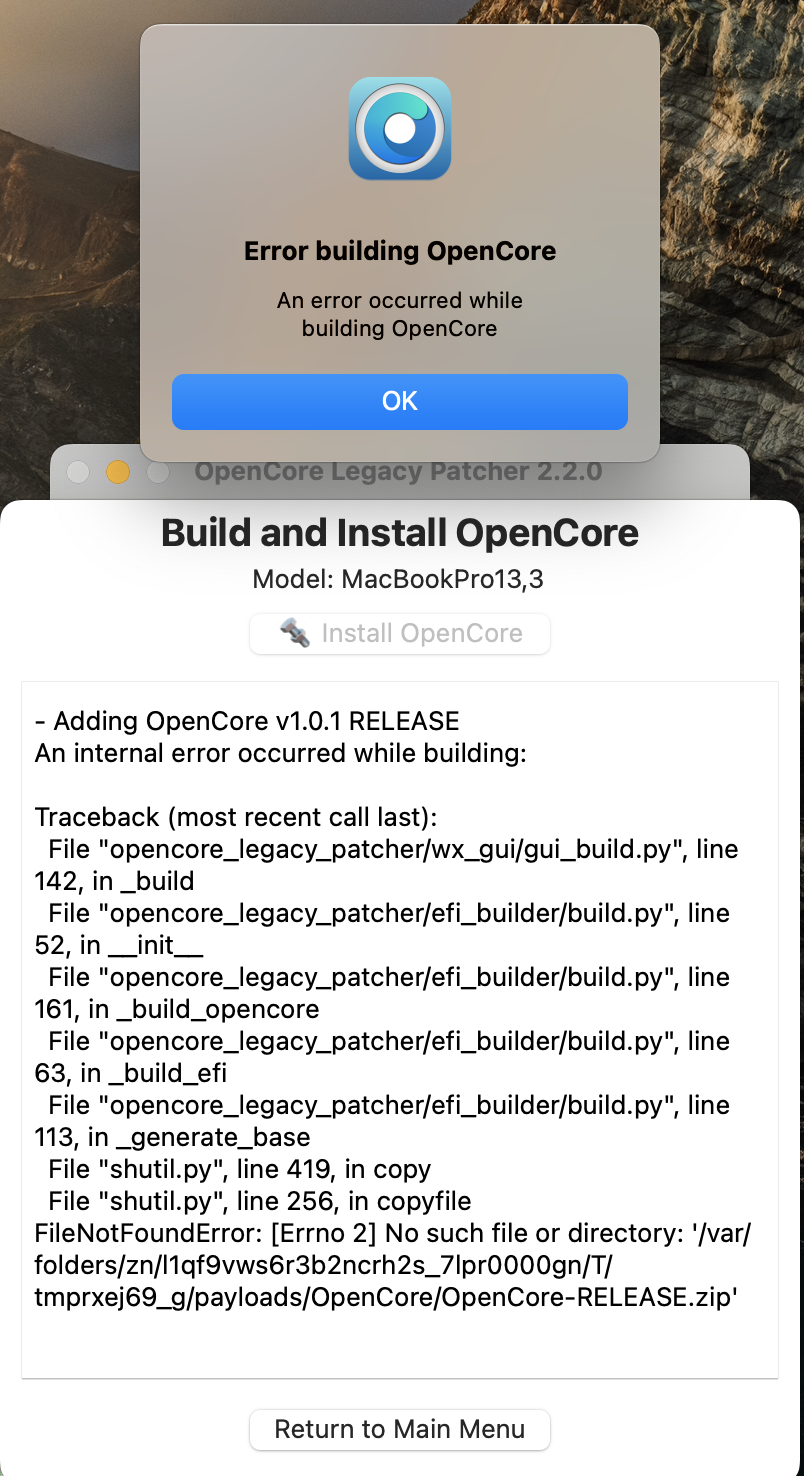Click the 'Traceback (most recent call last)' line
The width and height of the screenshot is (804, 1476).
click(x=236, y=817)
